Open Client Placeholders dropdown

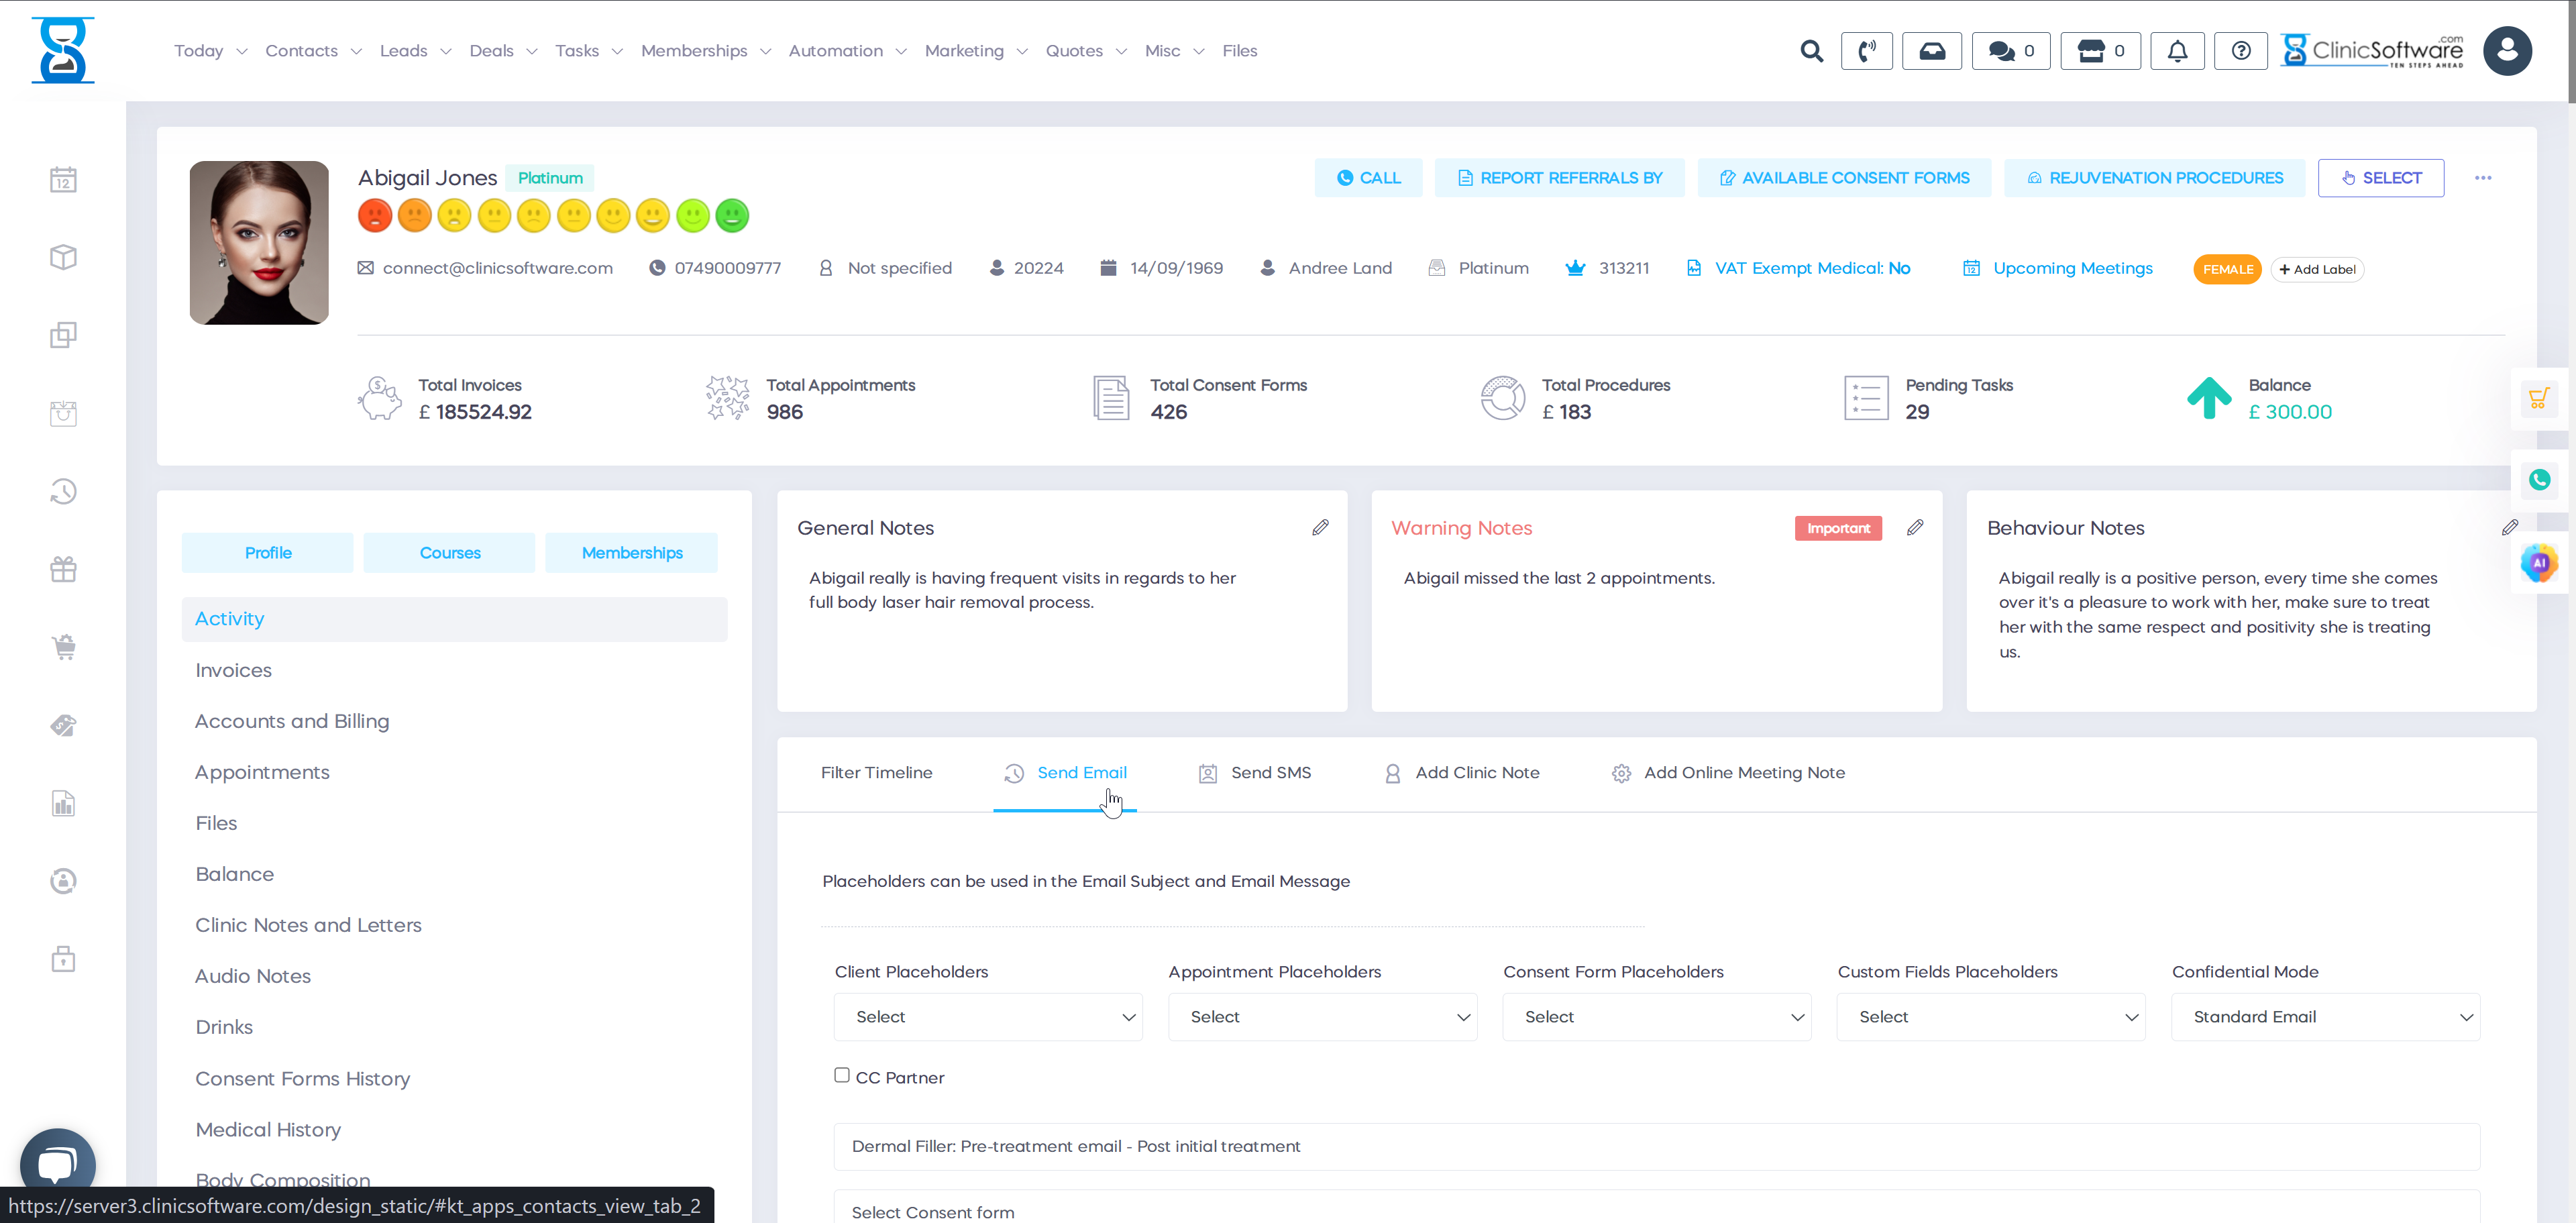pyautogui.click(x=987, y=1017)
